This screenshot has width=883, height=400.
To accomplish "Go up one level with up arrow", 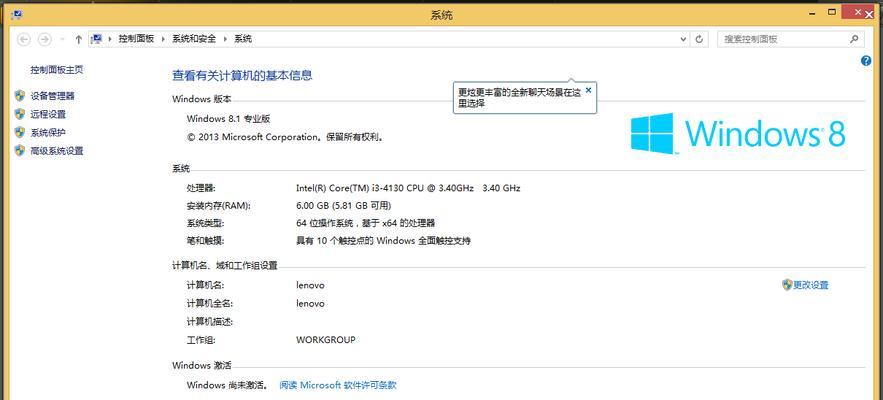I will point(78,39).
